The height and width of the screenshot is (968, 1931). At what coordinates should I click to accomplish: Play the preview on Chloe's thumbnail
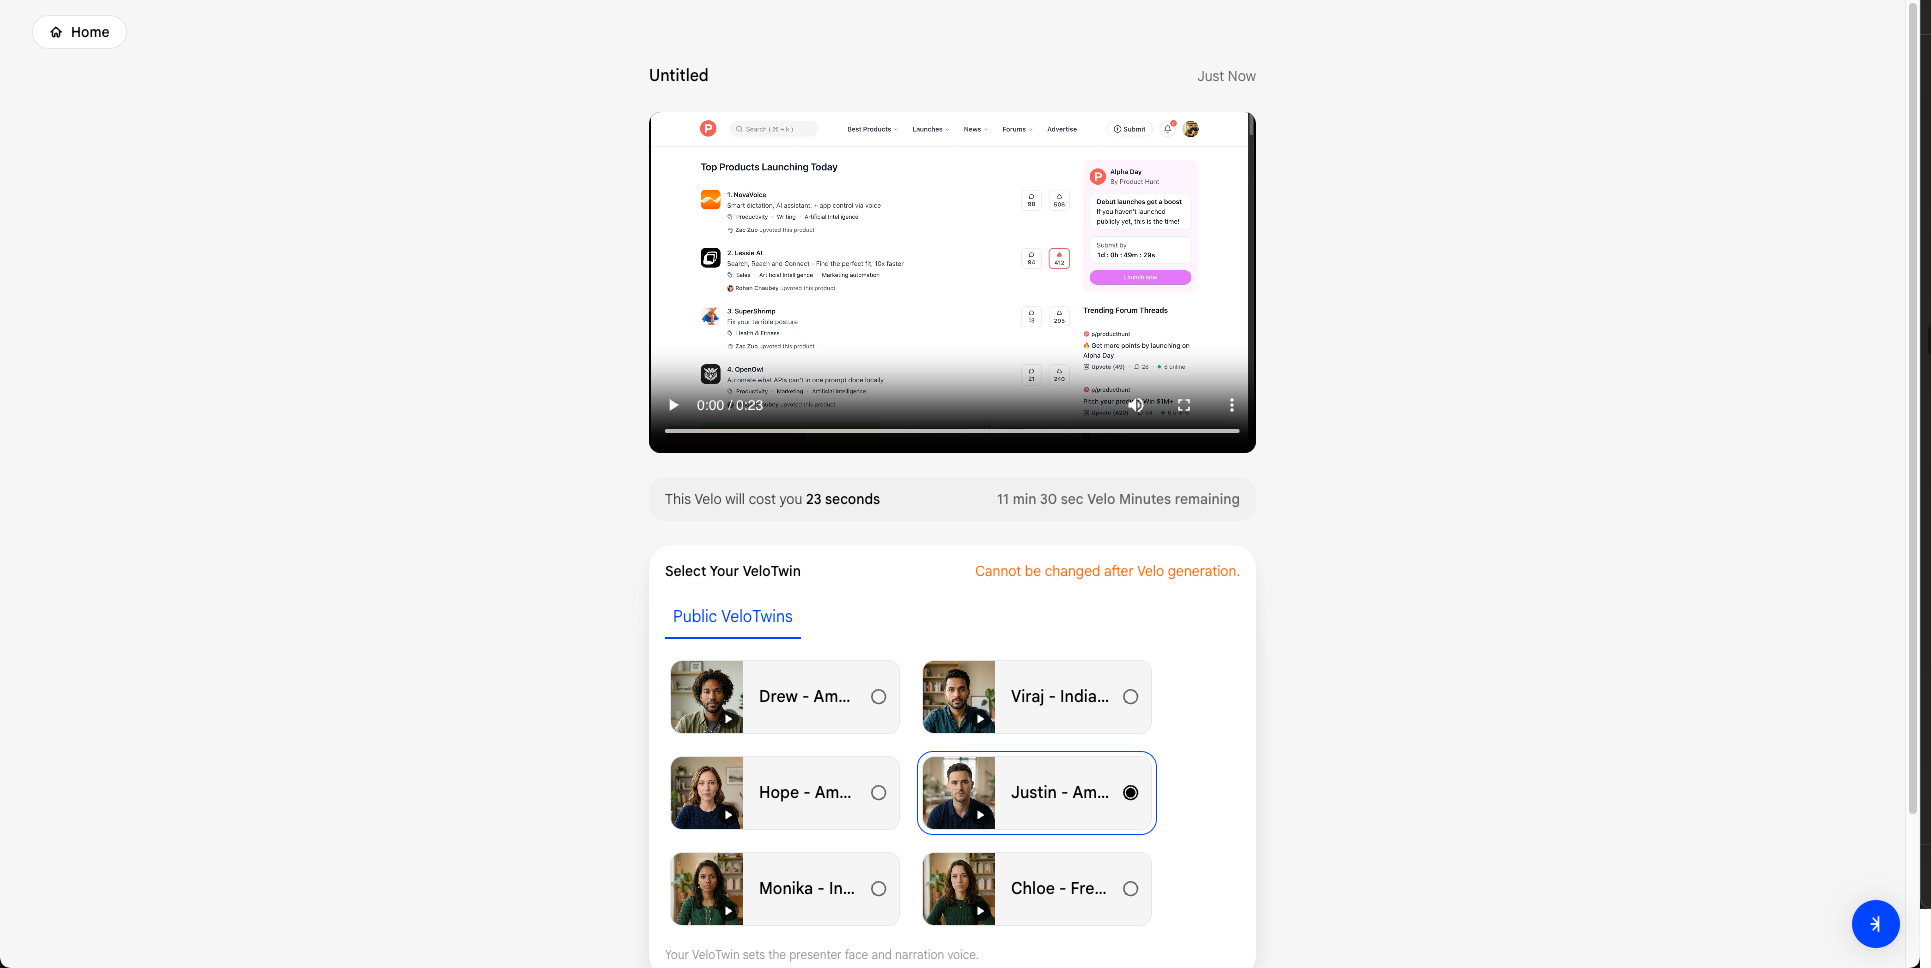coord(981,911)
